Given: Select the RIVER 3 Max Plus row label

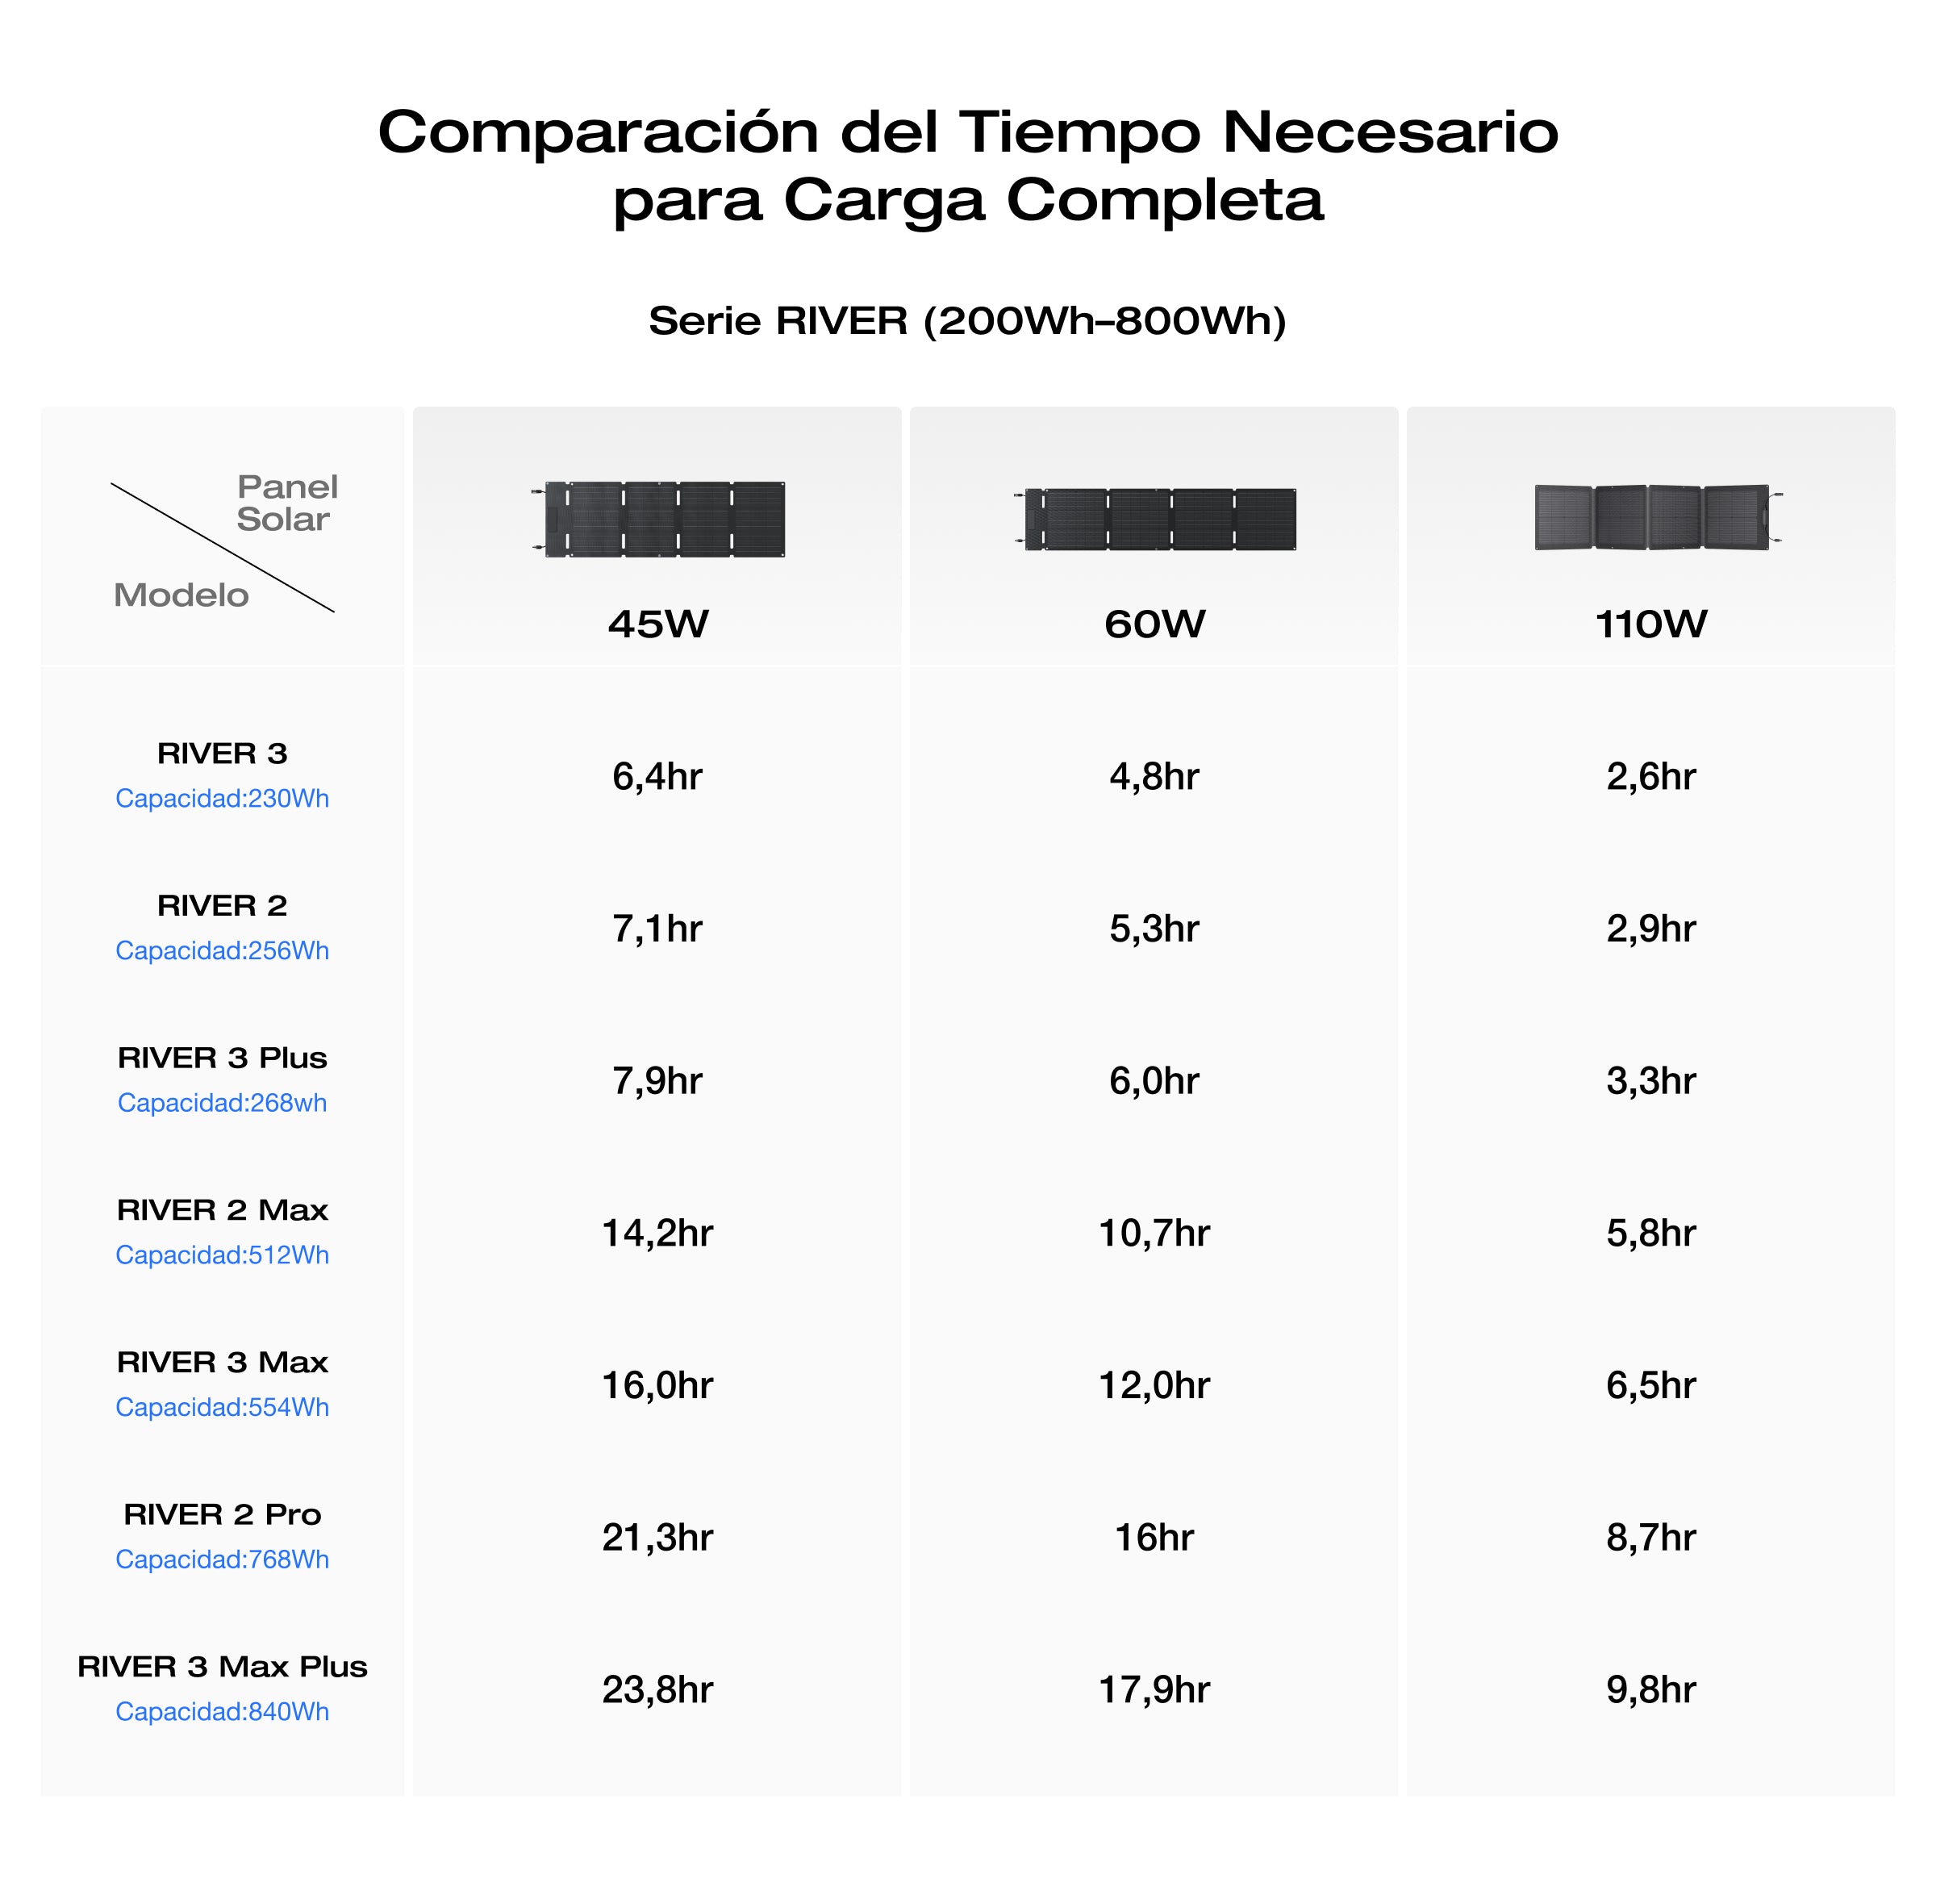Looking at the screenshot, I should pyautogui.click(x=222, y=1666).
